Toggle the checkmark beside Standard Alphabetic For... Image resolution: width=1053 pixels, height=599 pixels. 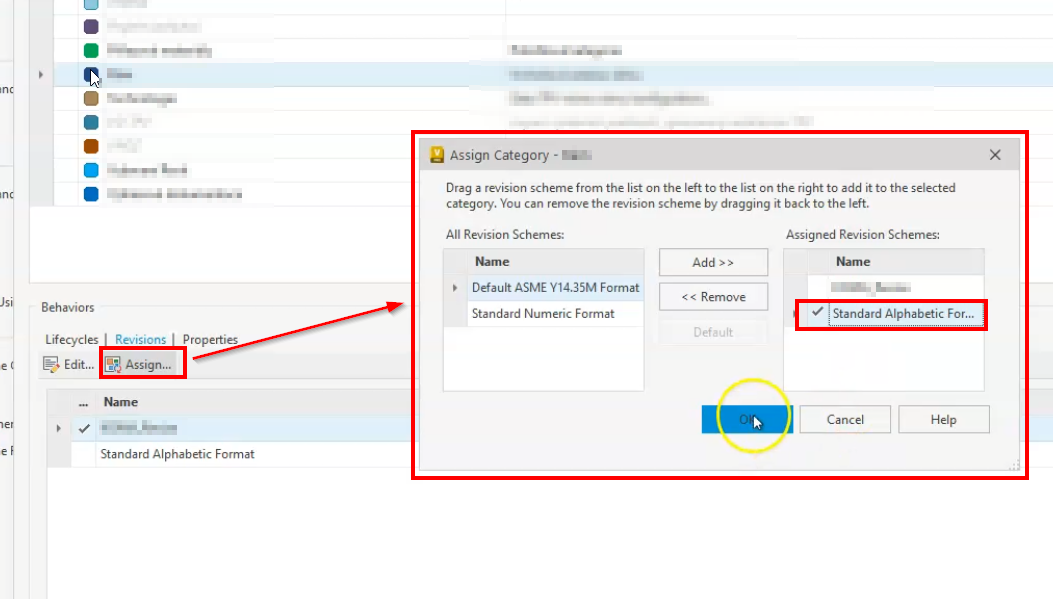tap(819, 315)
